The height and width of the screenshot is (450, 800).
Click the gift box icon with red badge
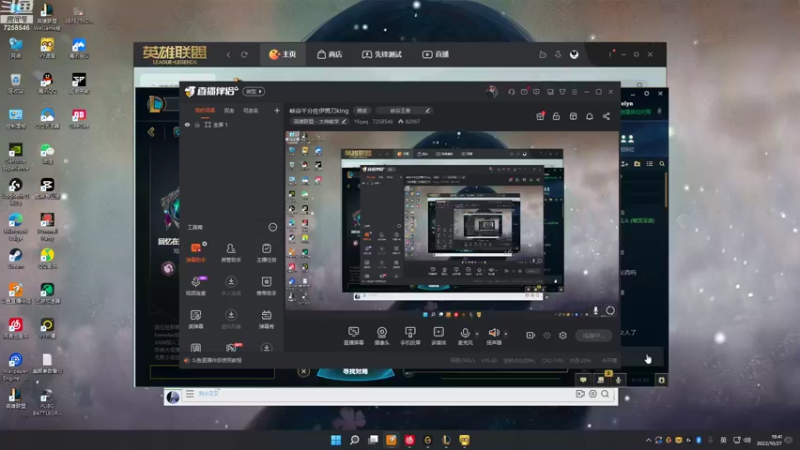pyautogui.click(x=540, y=116)
